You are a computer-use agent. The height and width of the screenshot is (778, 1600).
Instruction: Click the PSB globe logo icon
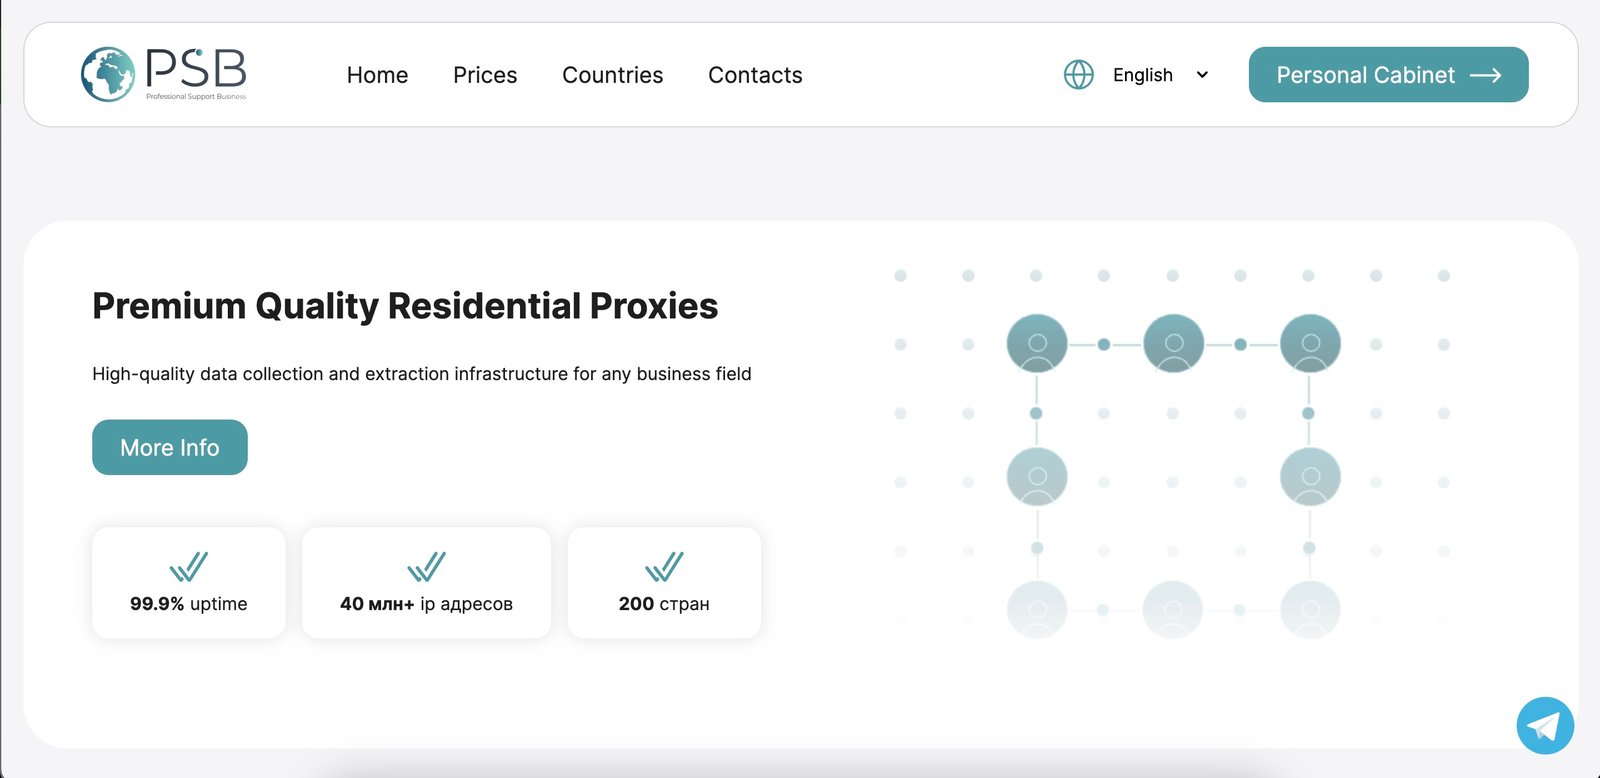click(108, 74)
